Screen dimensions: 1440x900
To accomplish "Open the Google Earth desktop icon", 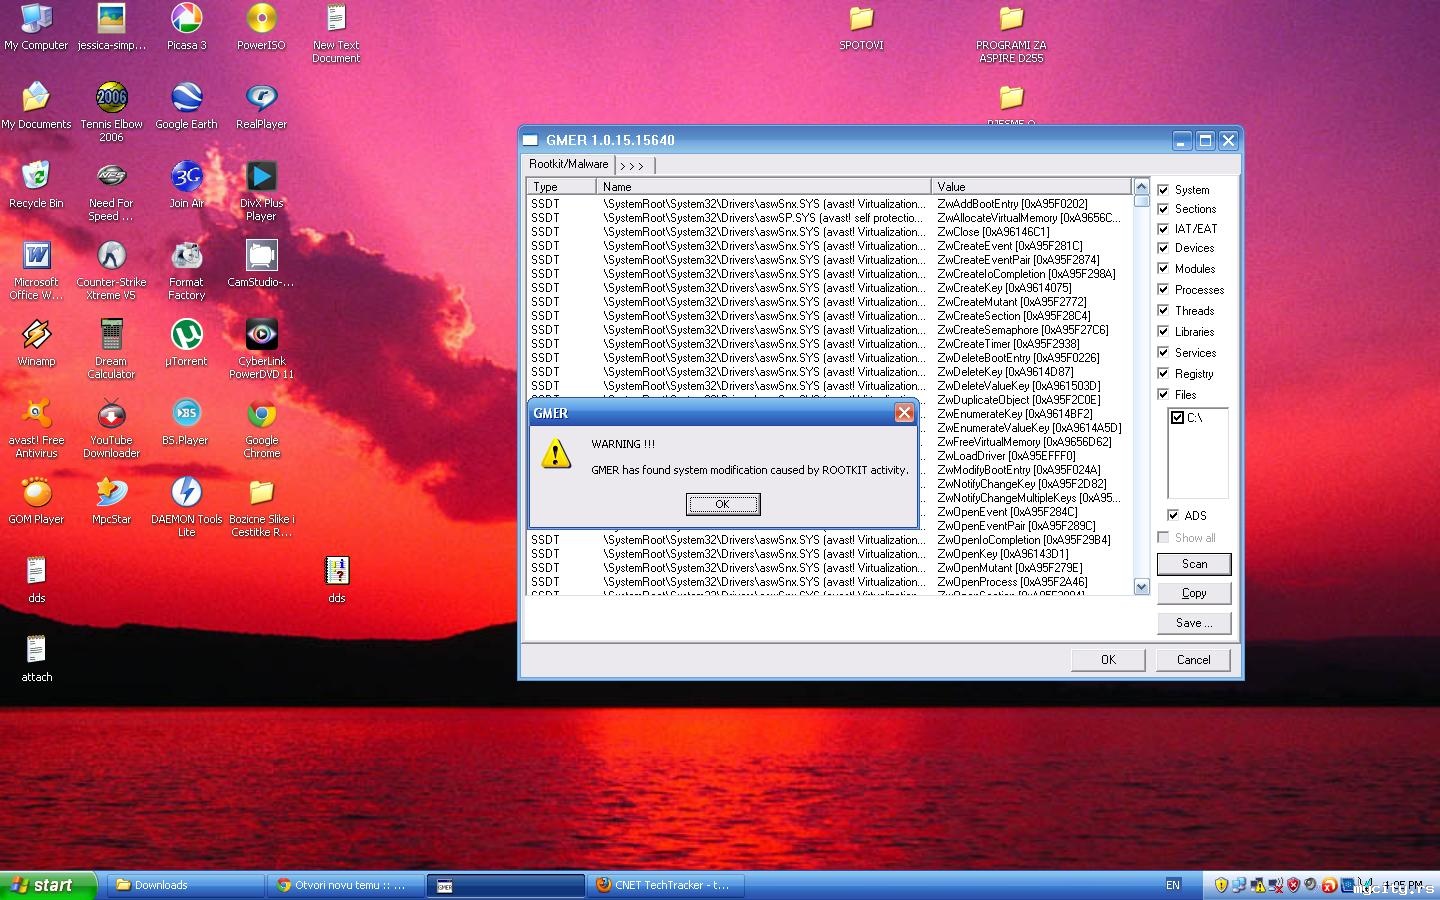I will 186,99.
